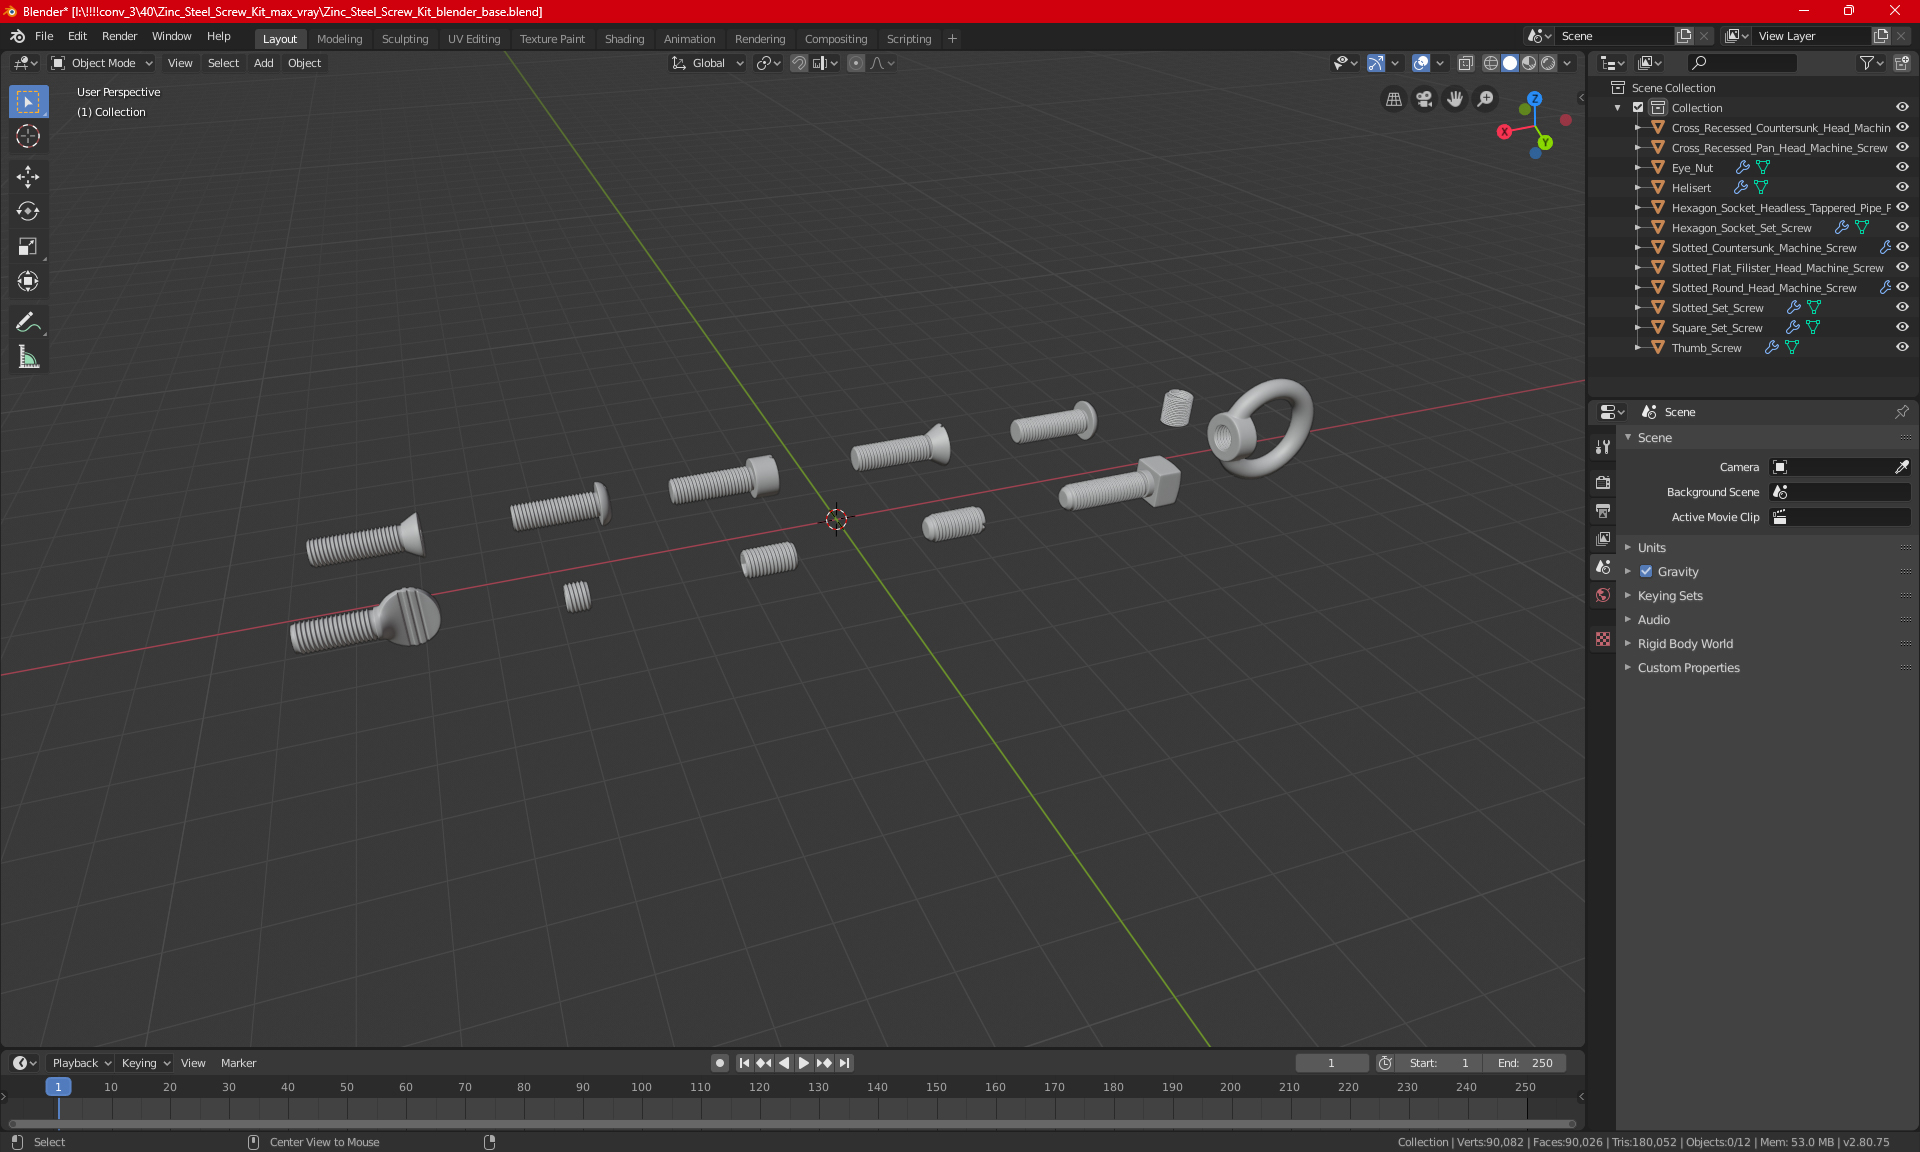
Task: Click the Background Scene field
Action: click(1840, 492)
